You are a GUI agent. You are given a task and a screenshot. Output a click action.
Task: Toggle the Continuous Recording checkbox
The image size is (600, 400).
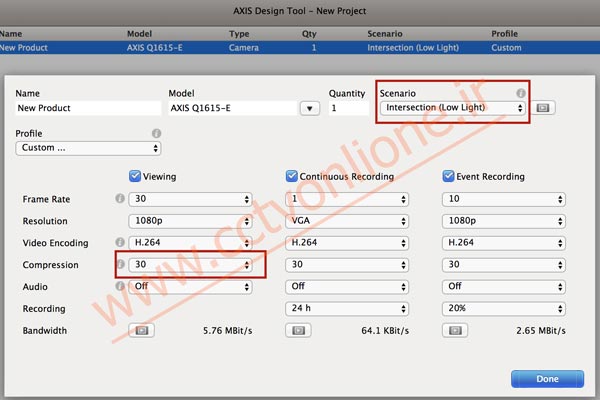coord(292,176)
